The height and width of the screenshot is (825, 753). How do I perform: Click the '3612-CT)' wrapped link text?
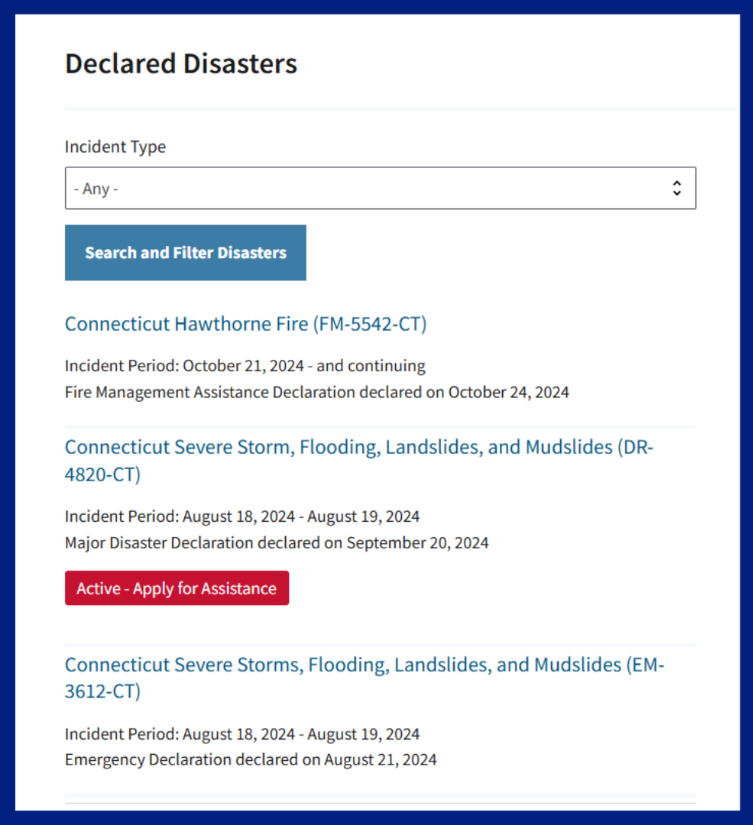click(x=103, y=691)
